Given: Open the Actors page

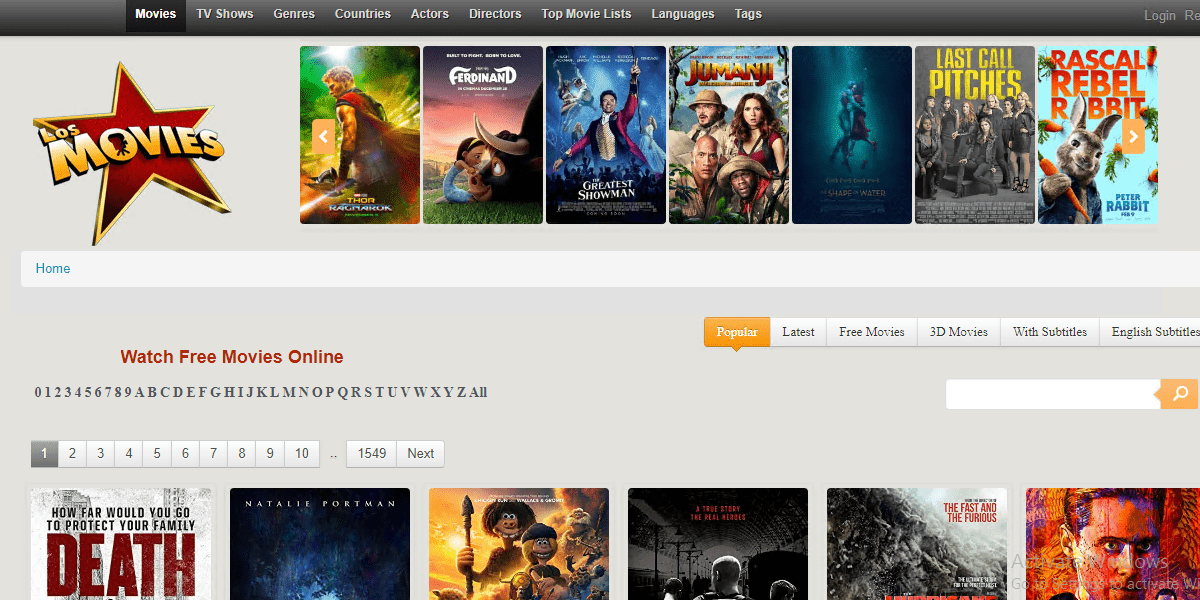Looking at the screenshot, I should [429, 15].
